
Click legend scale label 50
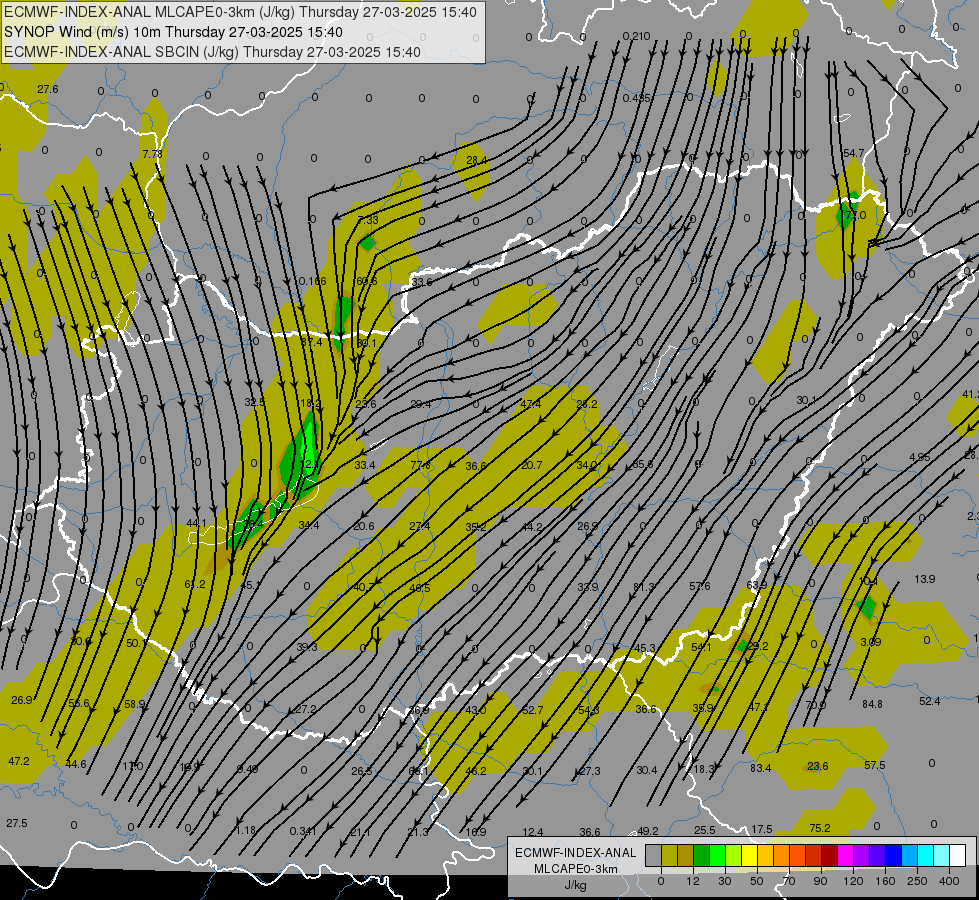coord(756,881)
